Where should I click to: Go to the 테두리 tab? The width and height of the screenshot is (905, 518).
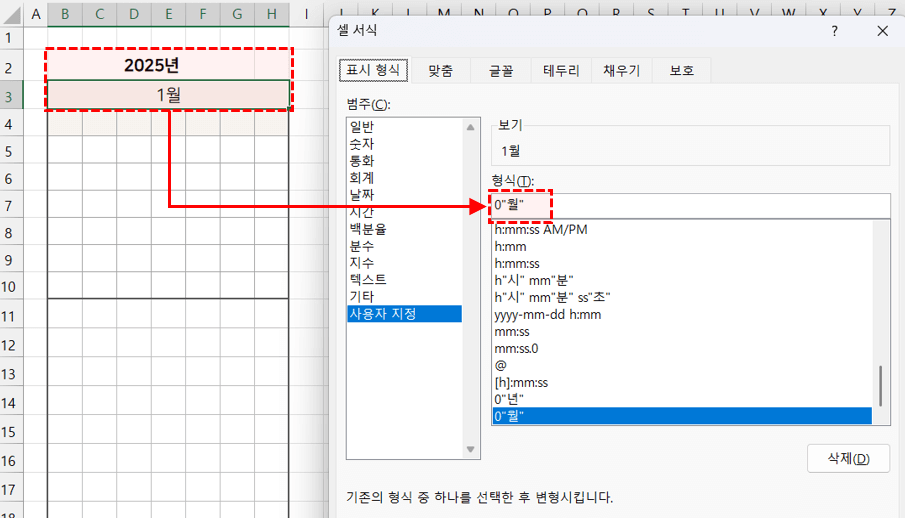click(x=562, y=71)
